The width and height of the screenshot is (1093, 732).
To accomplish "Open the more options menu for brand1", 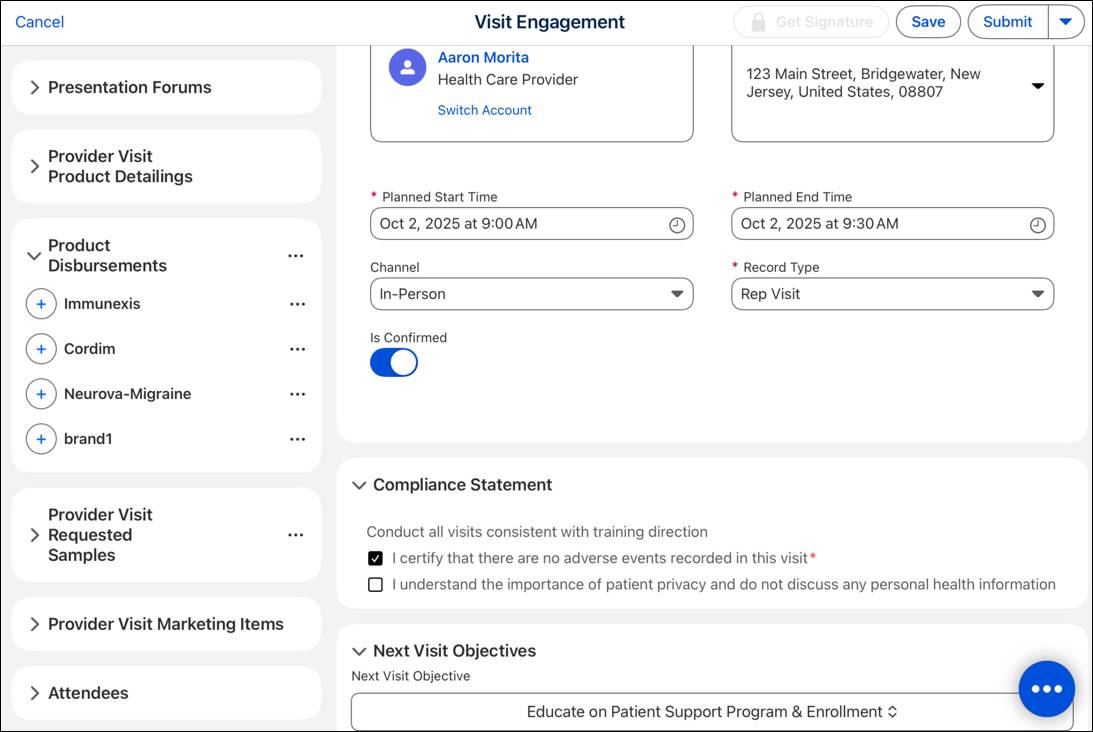I will [x=297, y=439].
